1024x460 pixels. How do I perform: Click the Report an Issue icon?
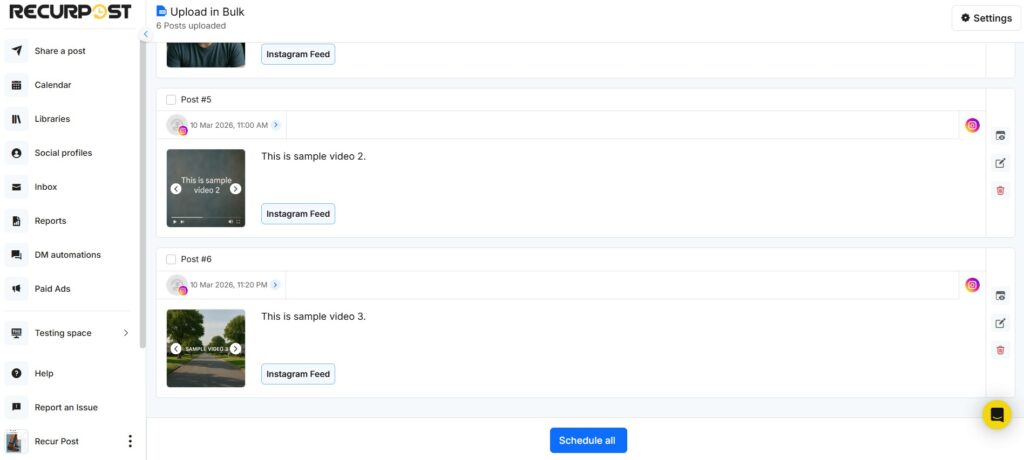(x=16, y=408)
